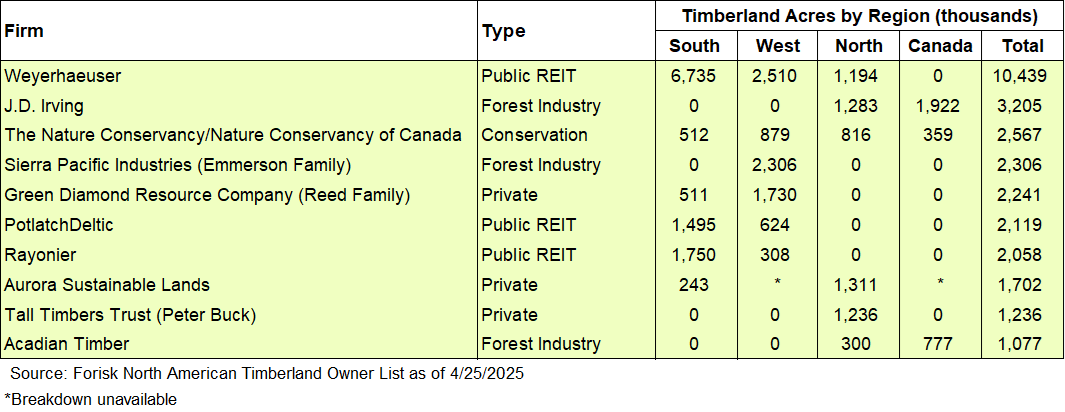Click the Type column header
This screenshot has height=412, width=1065.
(503, 30)
